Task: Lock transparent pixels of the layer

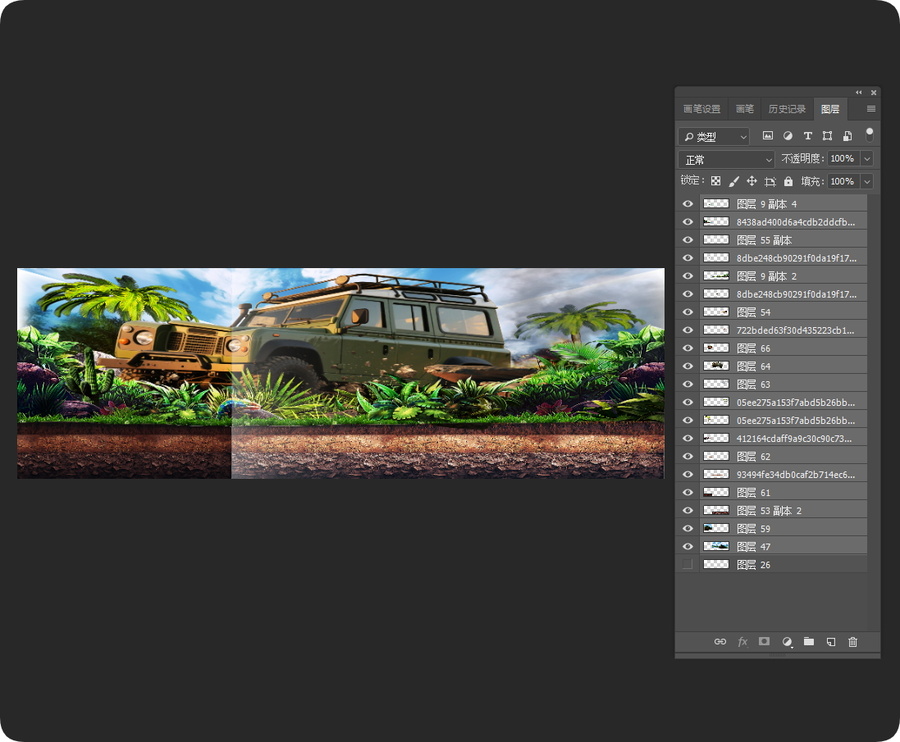Action: pyautogui.click(x=715, y=181)
